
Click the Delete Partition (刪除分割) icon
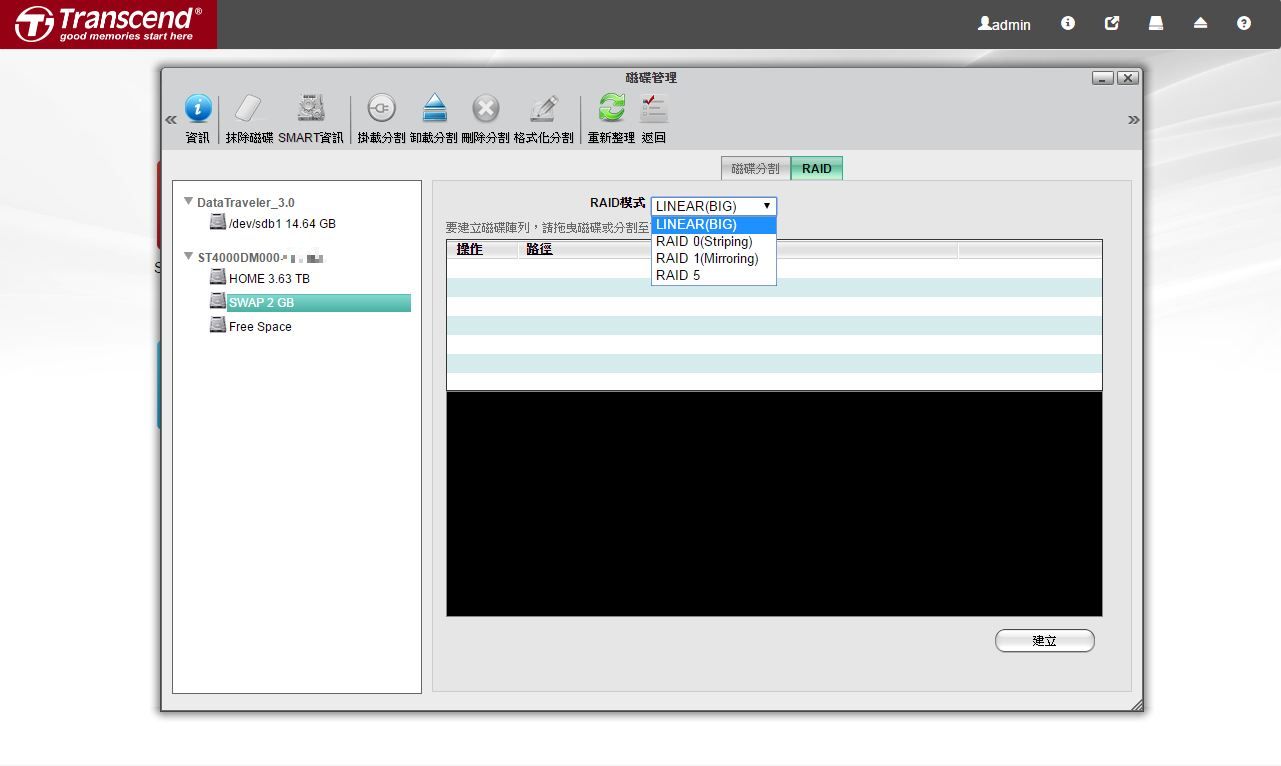[x=486, y=109]
